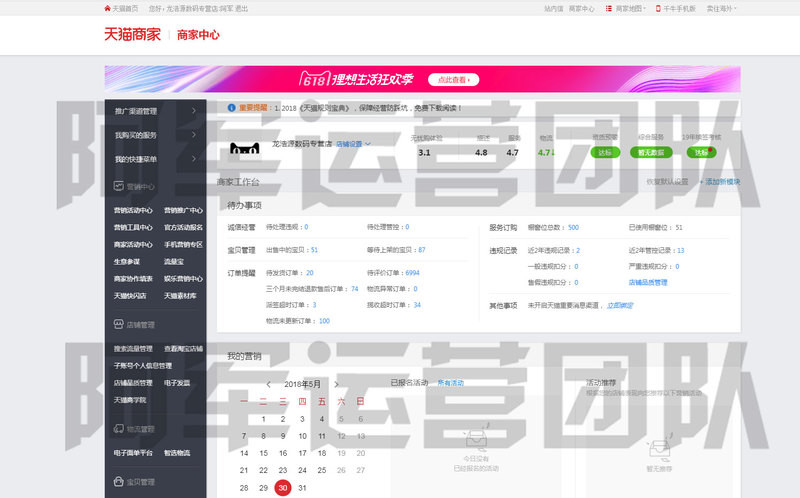Open 近2年管控记录 count 13

[681, 251]
